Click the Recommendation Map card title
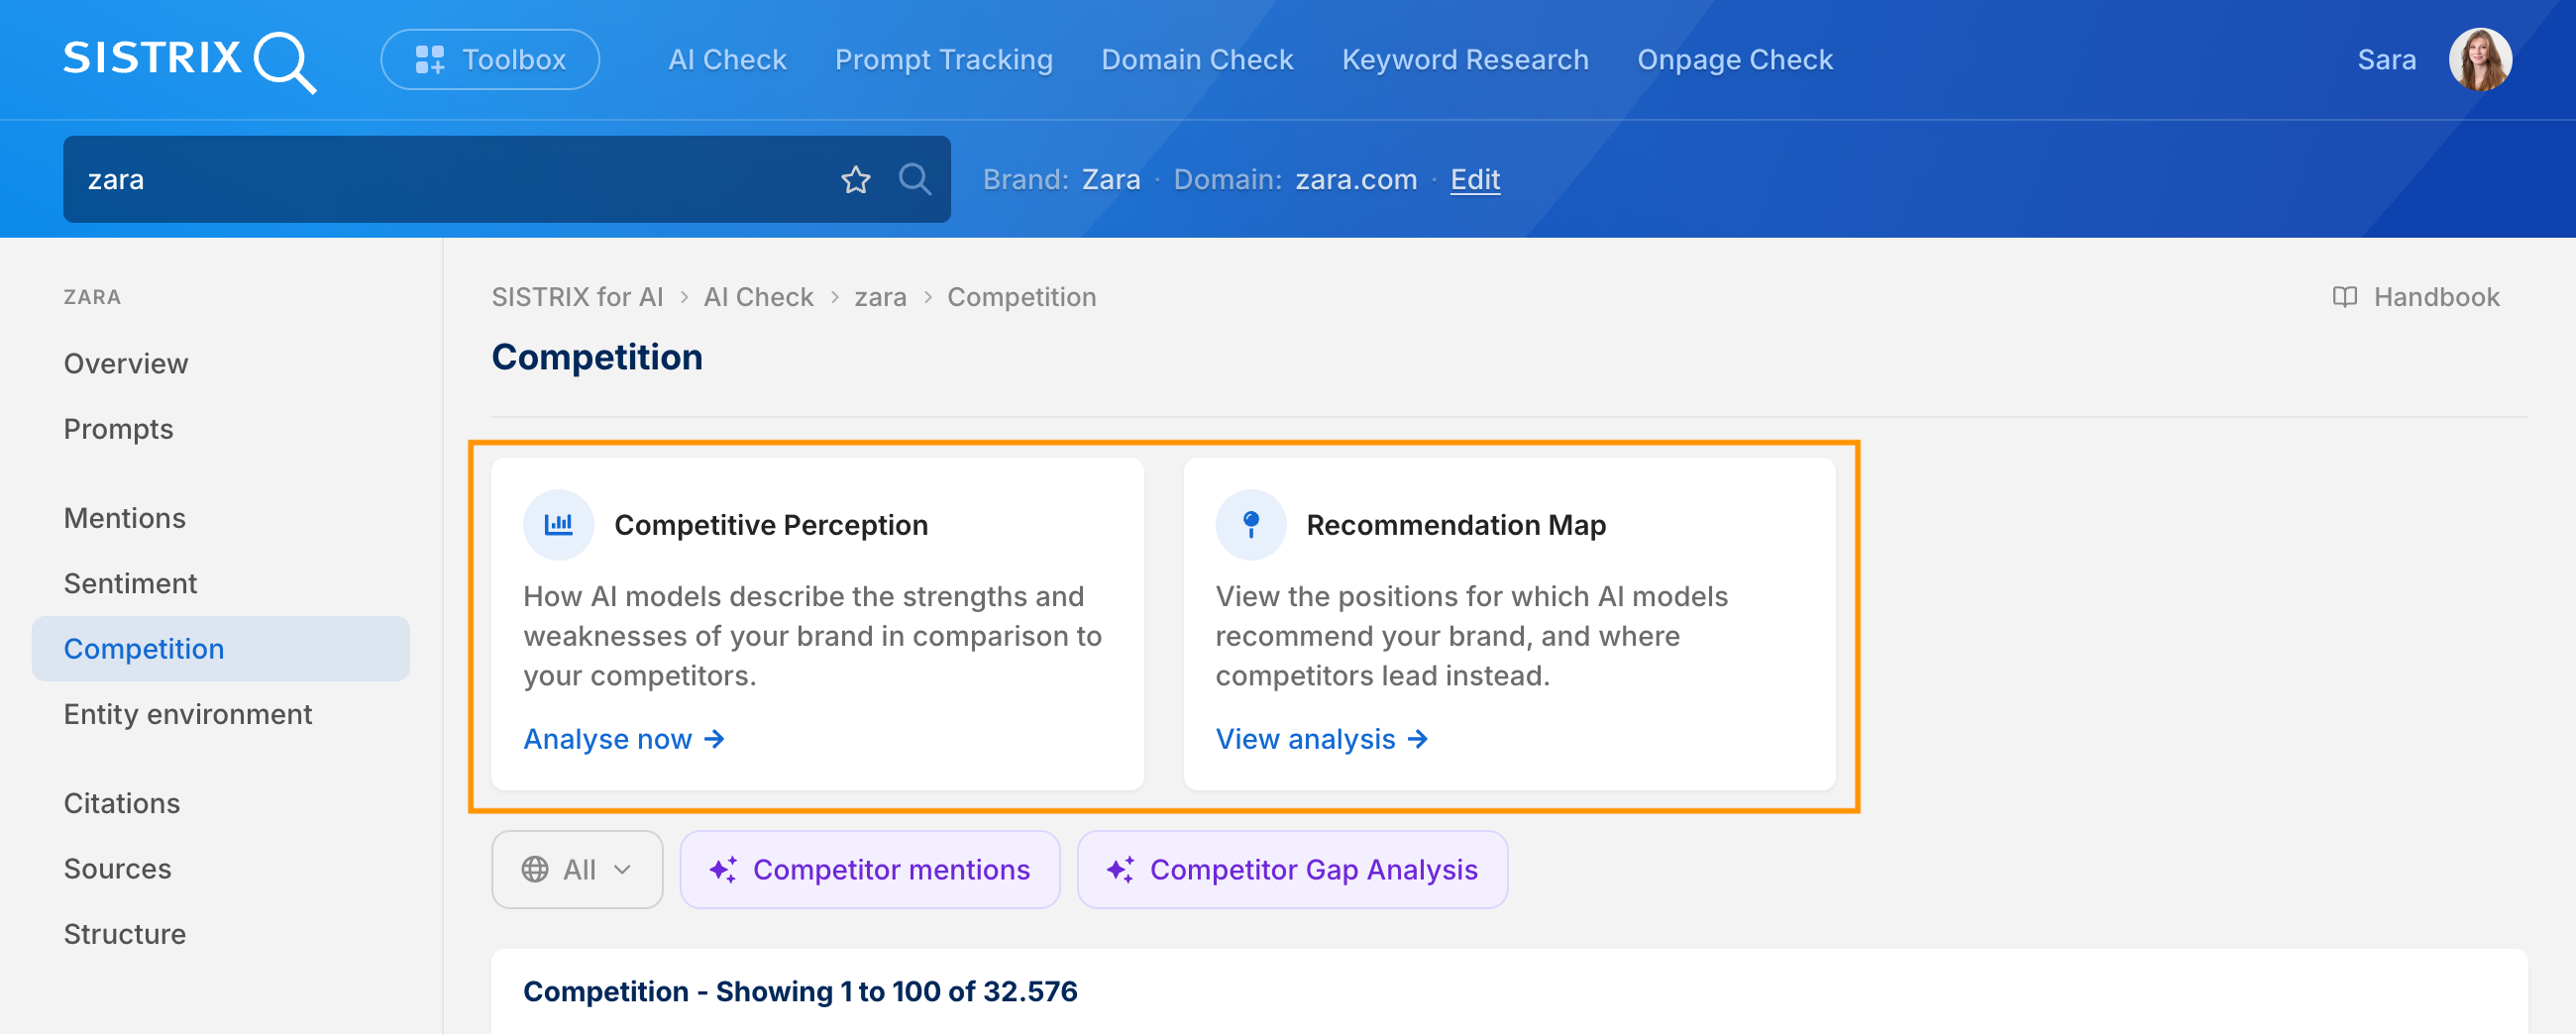This screenshot has height=1034, width=2576. [1456, 525]
